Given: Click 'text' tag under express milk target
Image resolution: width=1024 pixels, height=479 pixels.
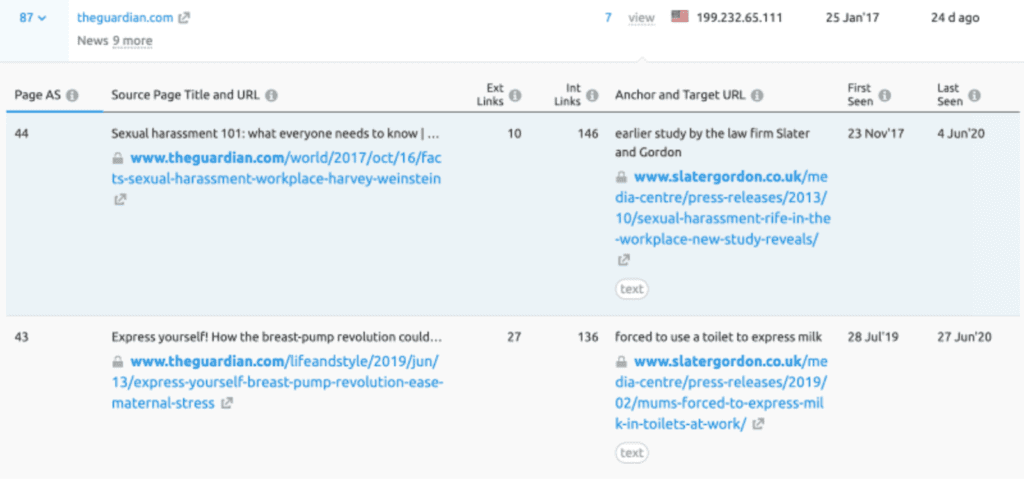Looking at the screenshot, I should (x=632, y=452).
